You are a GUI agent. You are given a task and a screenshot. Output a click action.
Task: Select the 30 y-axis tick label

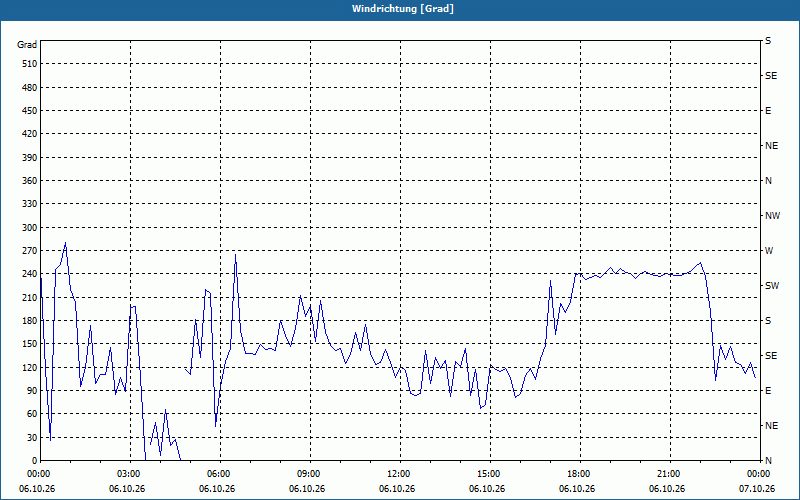click(32, 437)
